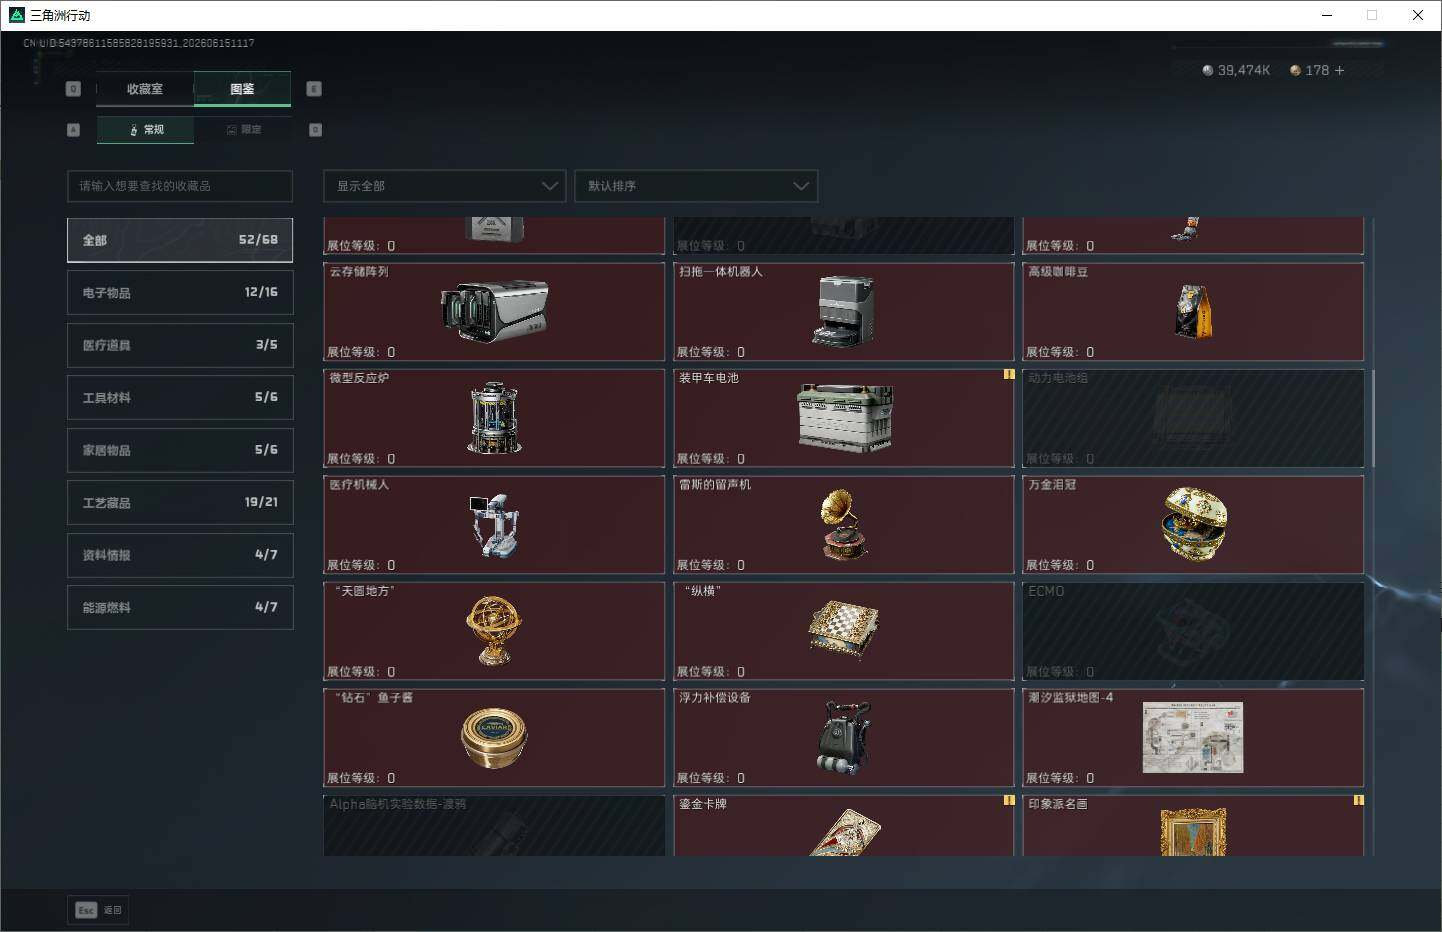This screenshot has width=1442, height=932.
Task: Select the "钻石"鱼子酱 caviar tin
Action: [x=494, y=738]
